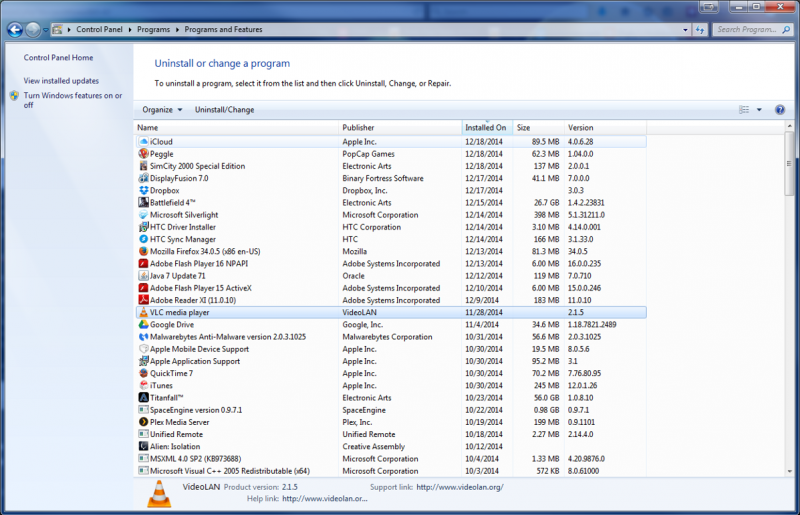The image size is (800, 515).
Task: Click the Malwarebytes Anti-Malware icon
Action: point(143,337)
